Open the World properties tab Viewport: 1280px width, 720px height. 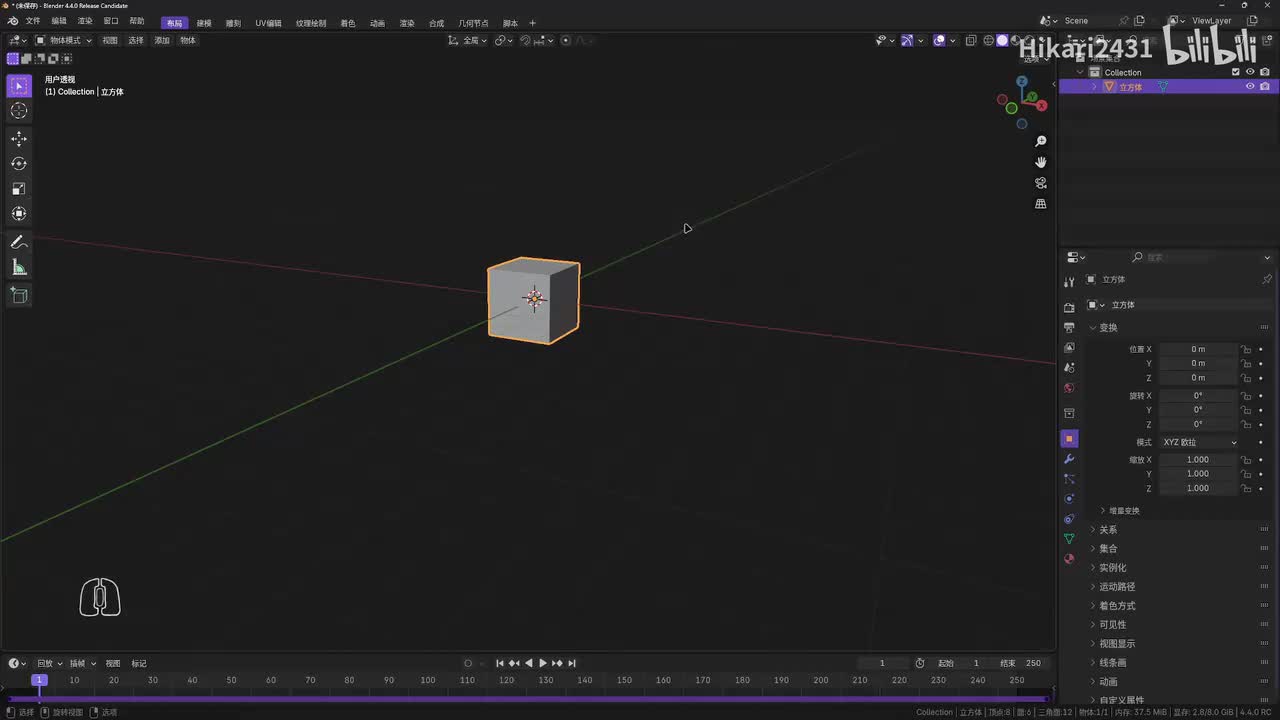point(1069,388)
